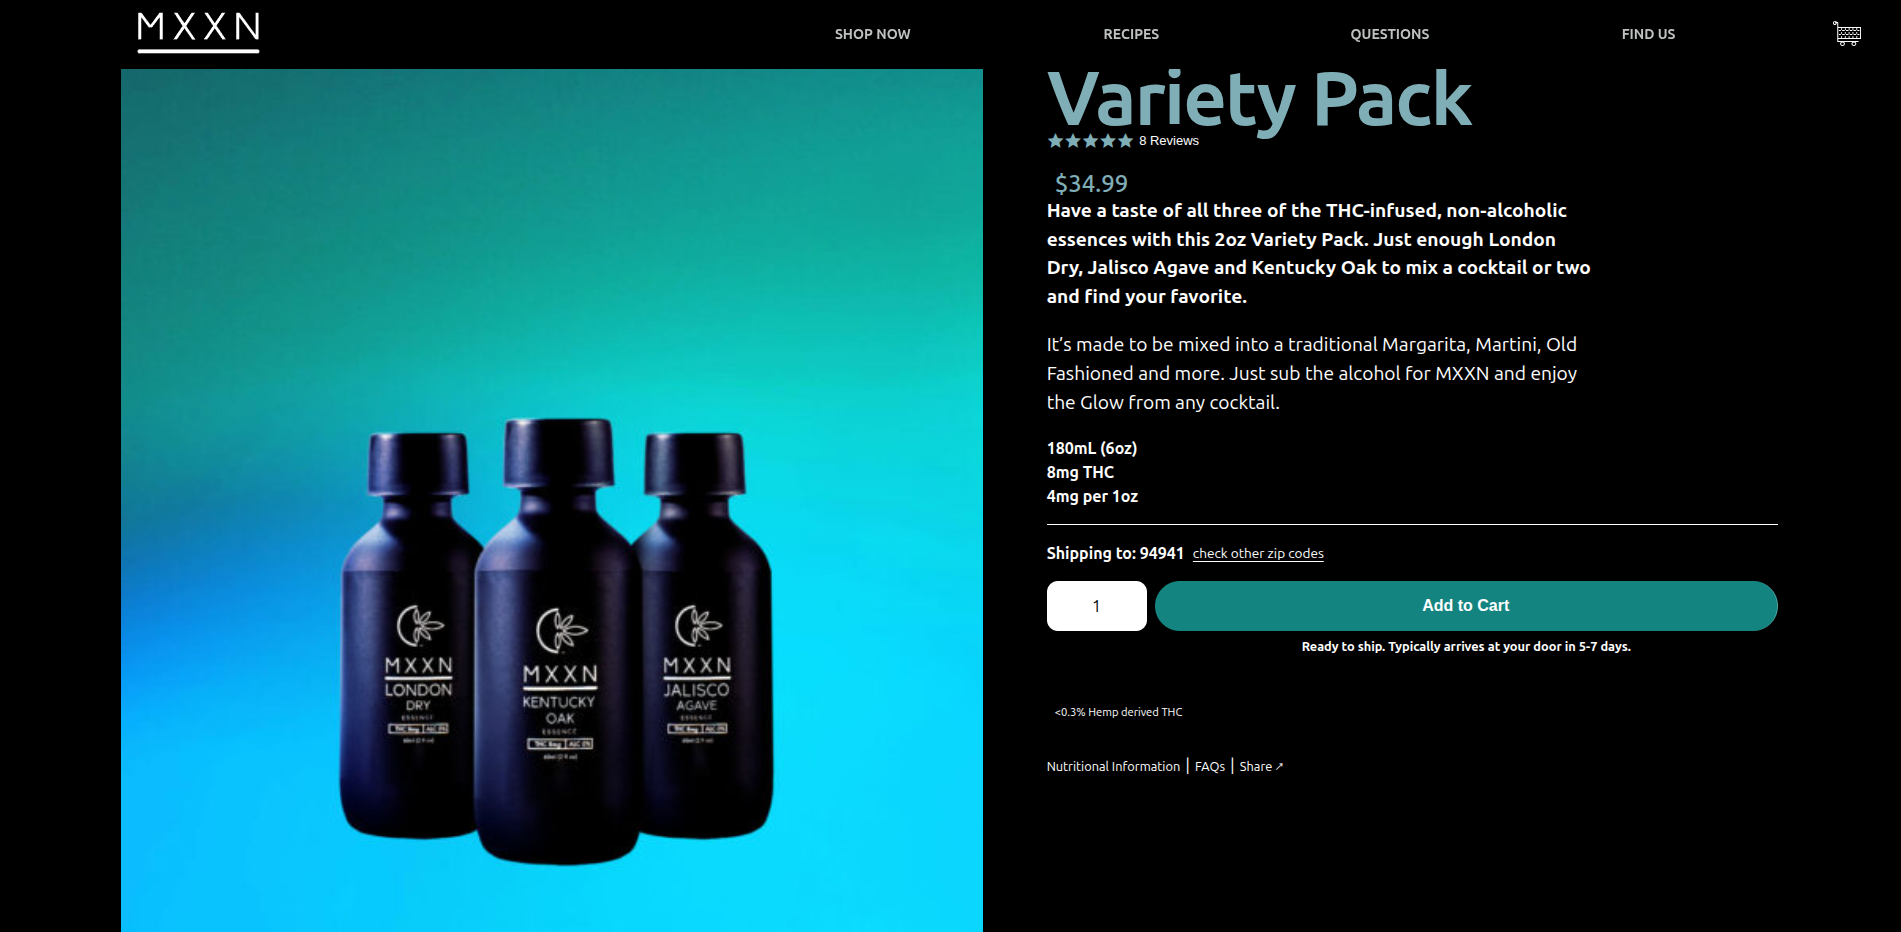
Task: Click the Share link with arrow
Action: (x=1261, y=766)
